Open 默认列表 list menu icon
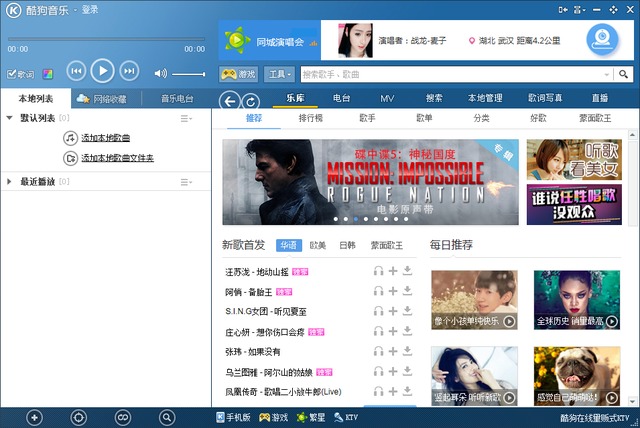 click(186, 118)
